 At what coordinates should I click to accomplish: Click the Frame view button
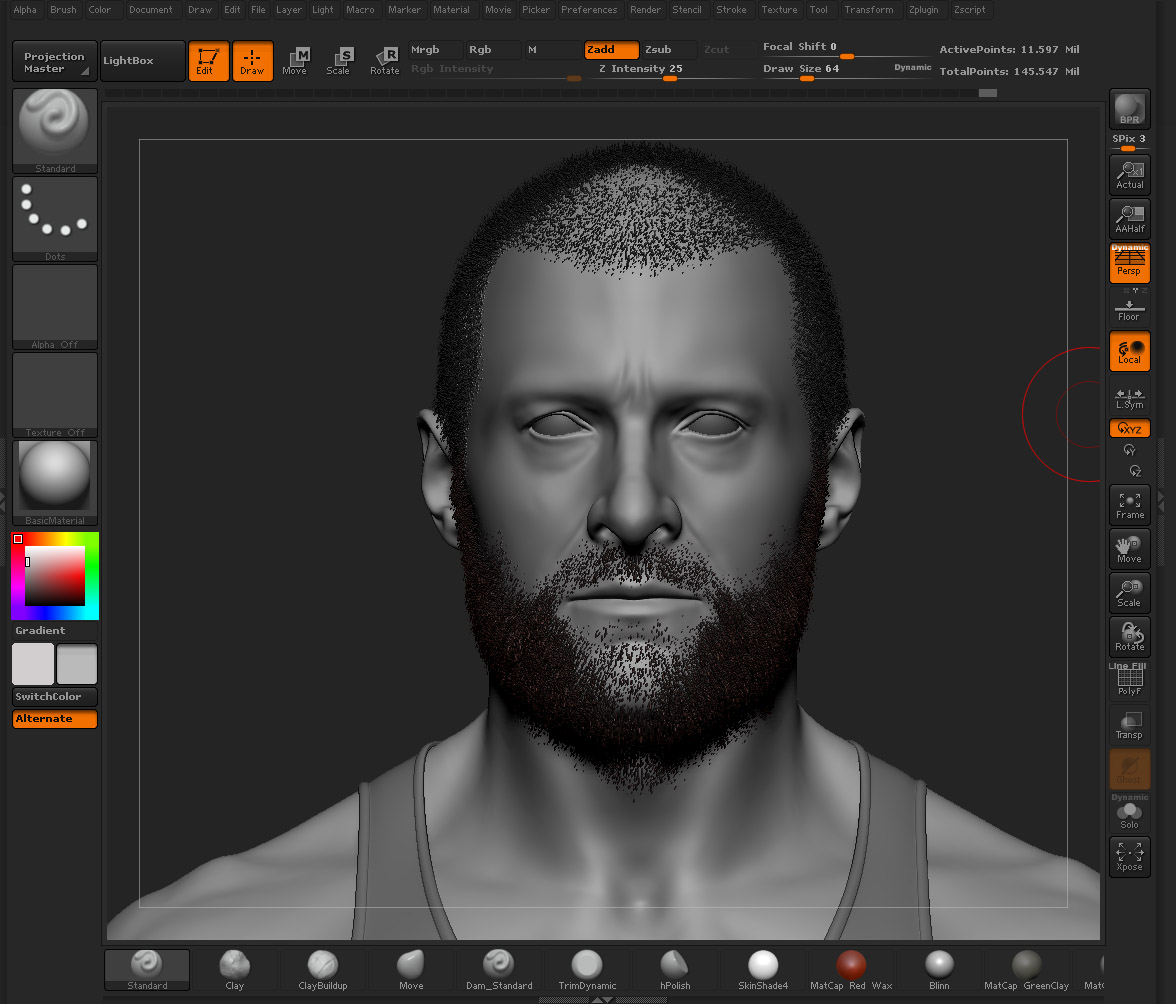click(1130, 505)
